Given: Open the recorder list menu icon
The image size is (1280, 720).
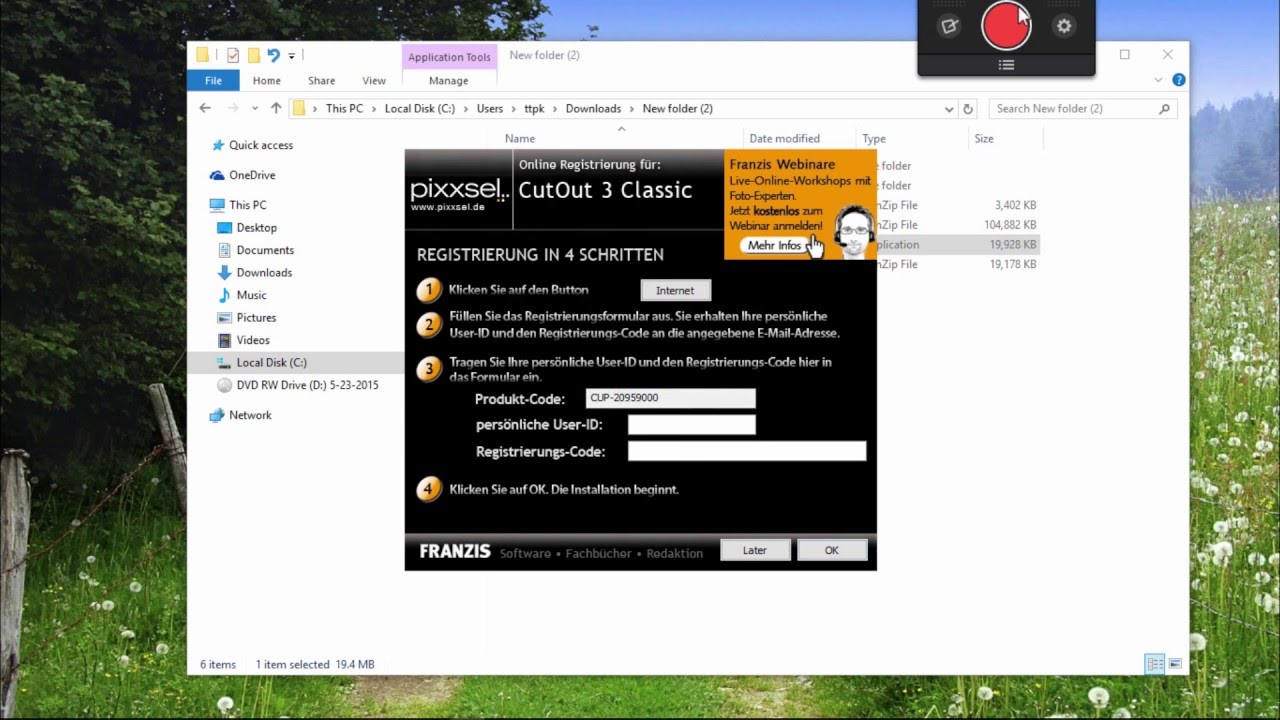Looking at the screenshot, I should click(1006, 65).
